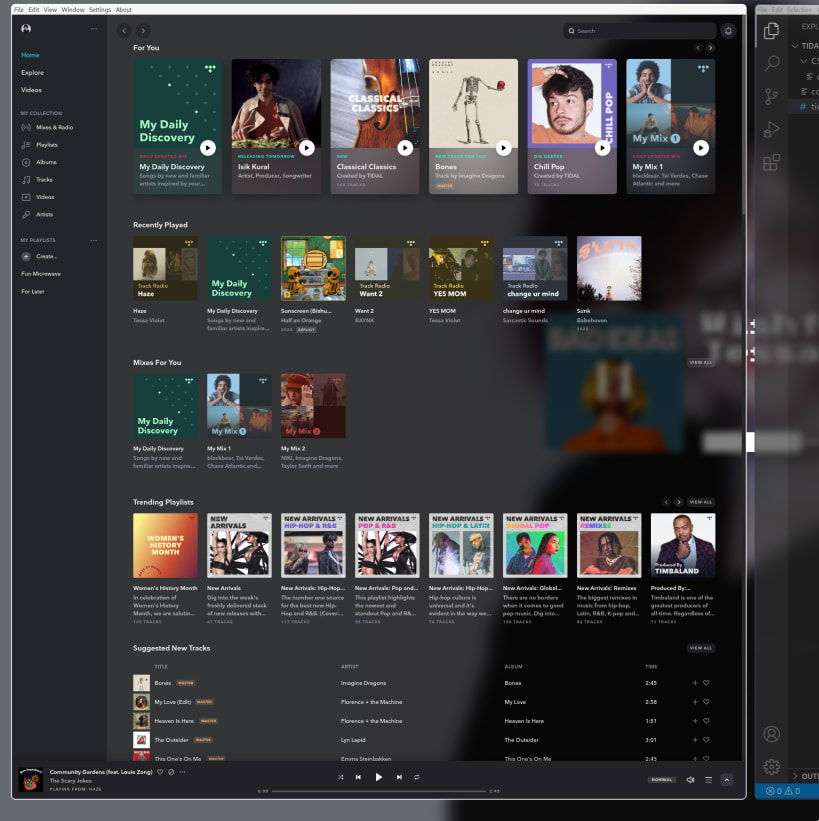Open the Fun Microwave playlist
This screenshot has height=821, width=819.
pyautogui.click(x=41, y=274)
